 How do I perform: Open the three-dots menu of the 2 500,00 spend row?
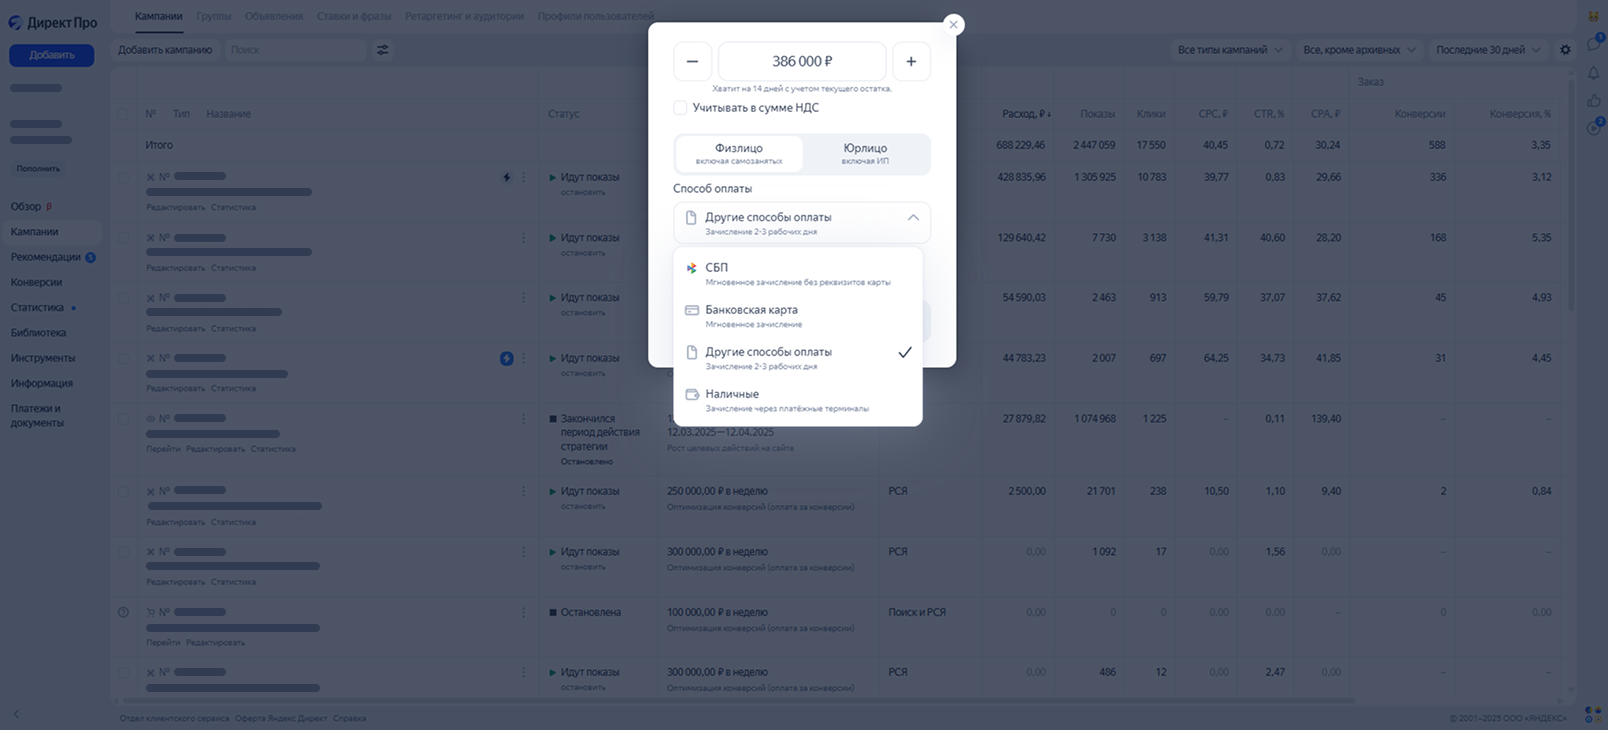523,491
